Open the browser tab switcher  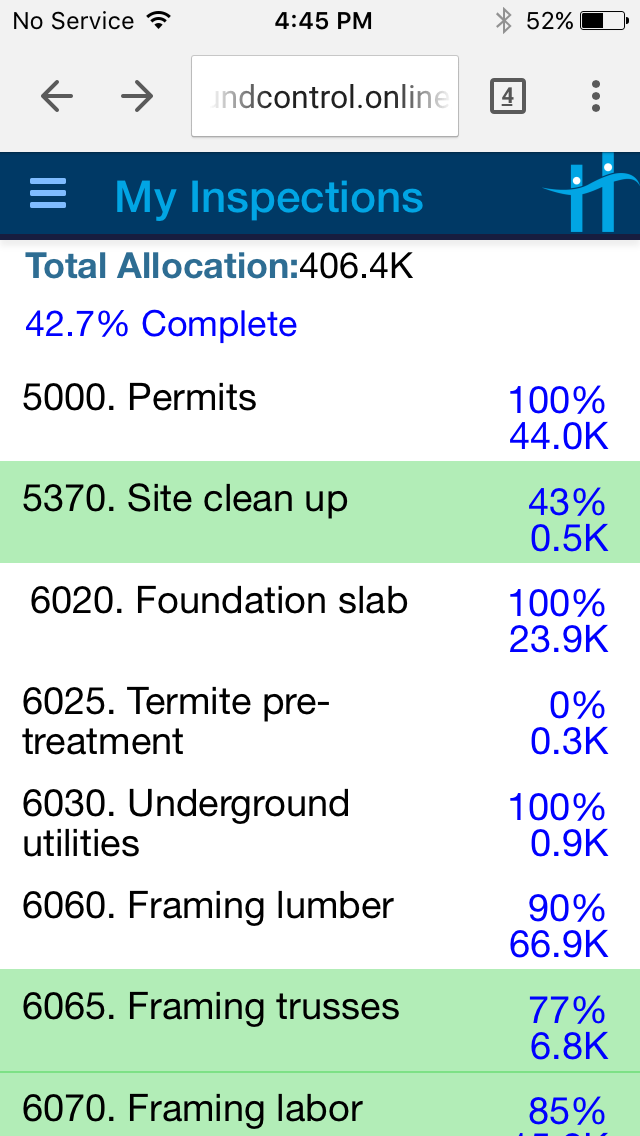[507, 96]
